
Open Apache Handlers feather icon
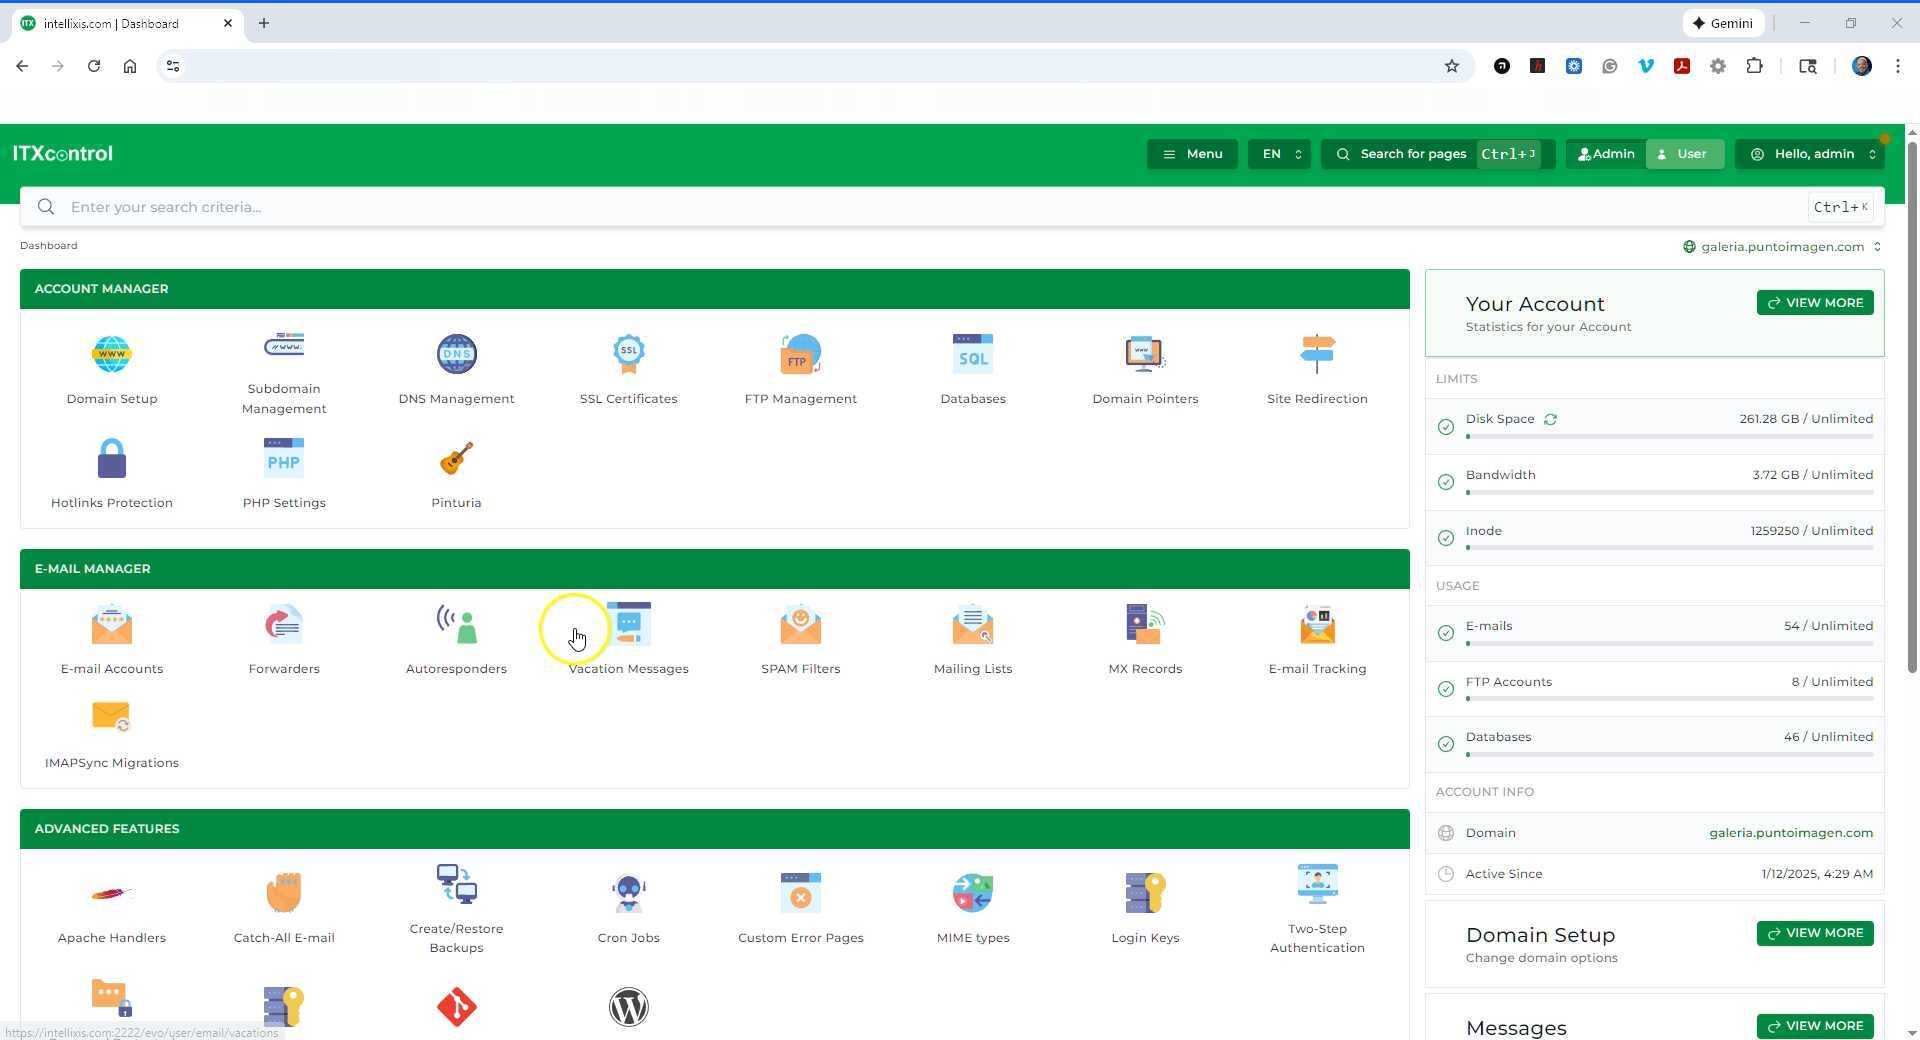point(112,893)
